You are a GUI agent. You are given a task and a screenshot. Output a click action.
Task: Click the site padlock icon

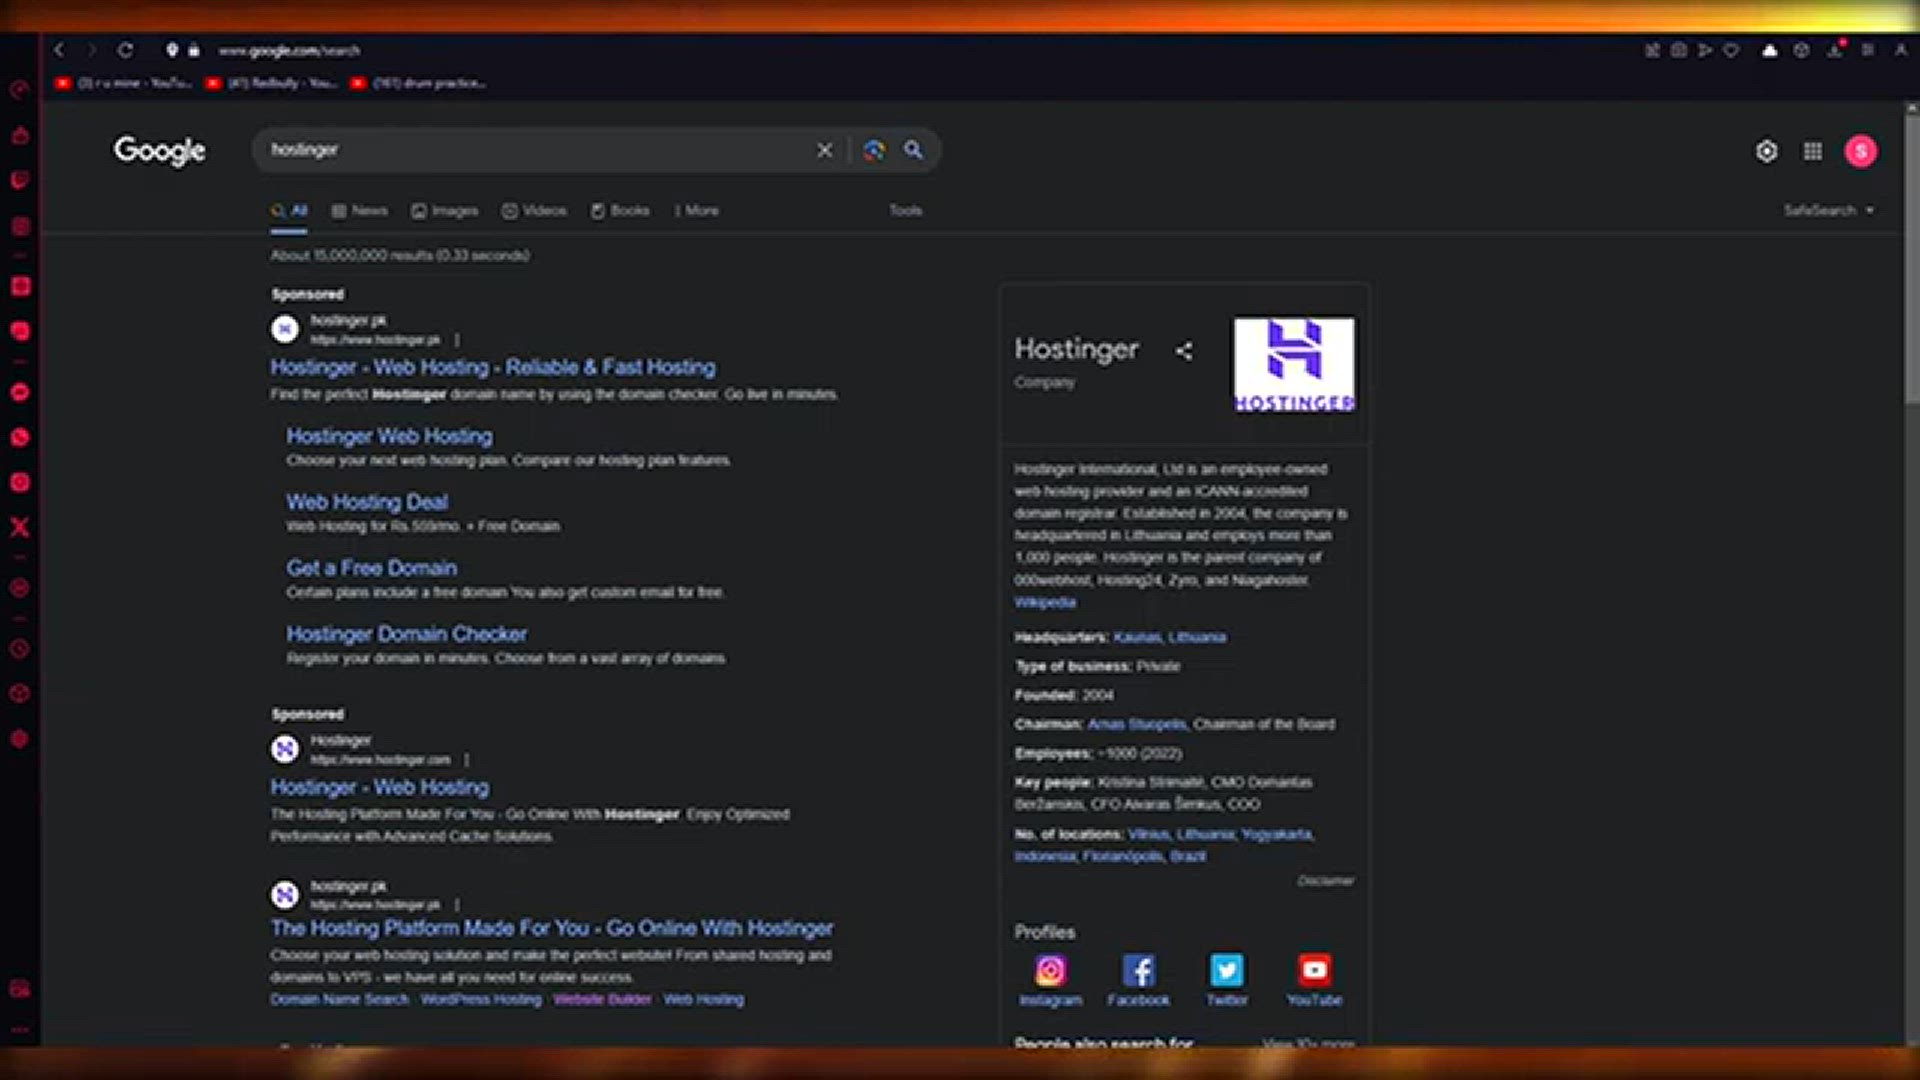[x=194, y=50]
